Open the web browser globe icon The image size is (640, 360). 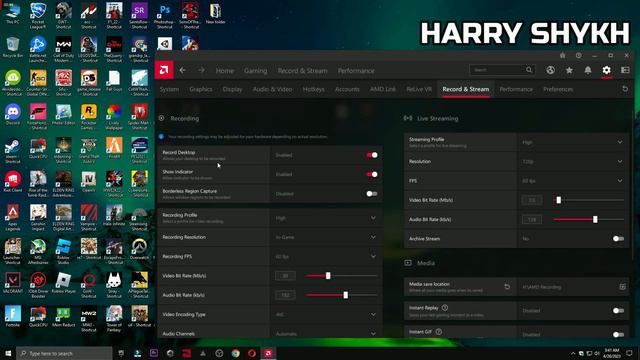(551, 70)
